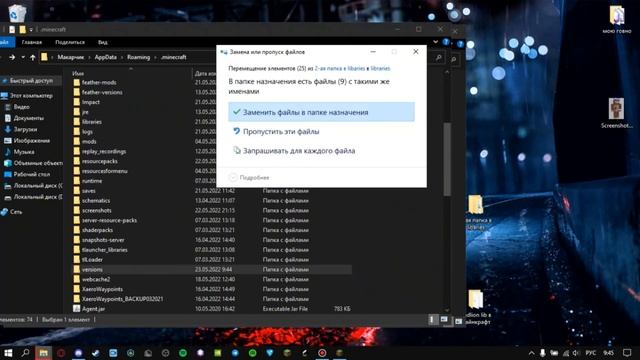This screenshot has height=360, width=640.
Task: Select the 'XaeroWaypoints_BACKUP032021' folder
Action: (x=212, y=299)
